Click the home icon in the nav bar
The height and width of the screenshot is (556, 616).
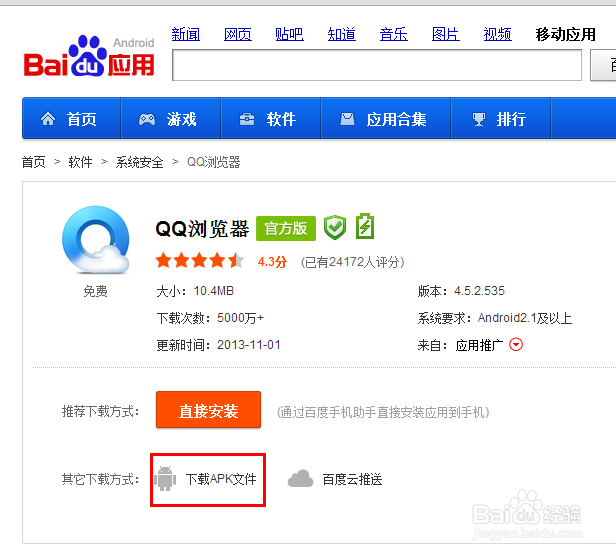click(48, 119)
